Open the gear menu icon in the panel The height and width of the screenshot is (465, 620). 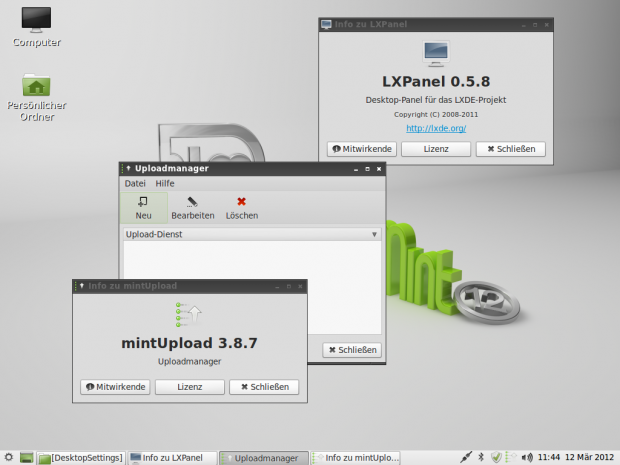[x=9, y=457]
